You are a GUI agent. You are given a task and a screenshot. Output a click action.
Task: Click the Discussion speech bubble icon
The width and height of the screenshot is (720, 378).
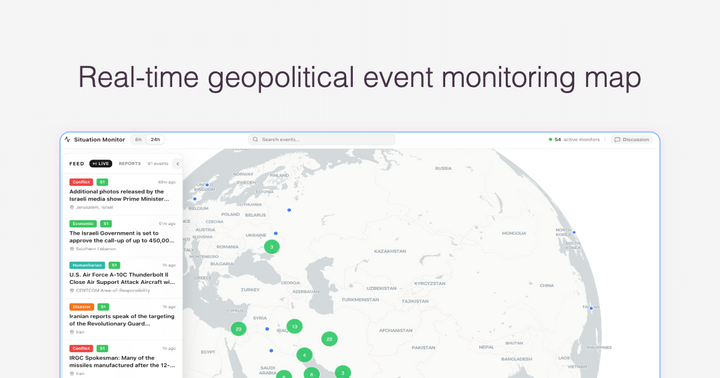617,140
